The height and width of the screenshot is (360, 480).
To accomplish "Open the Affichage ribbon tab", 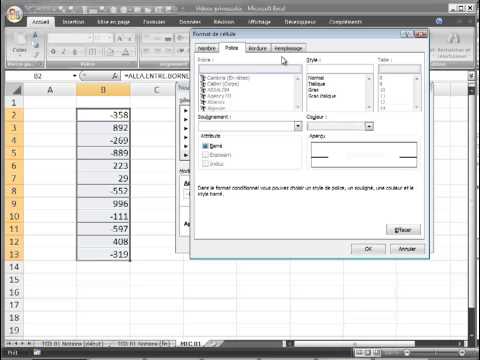I will pyautogui.click(x=259, y=22).
